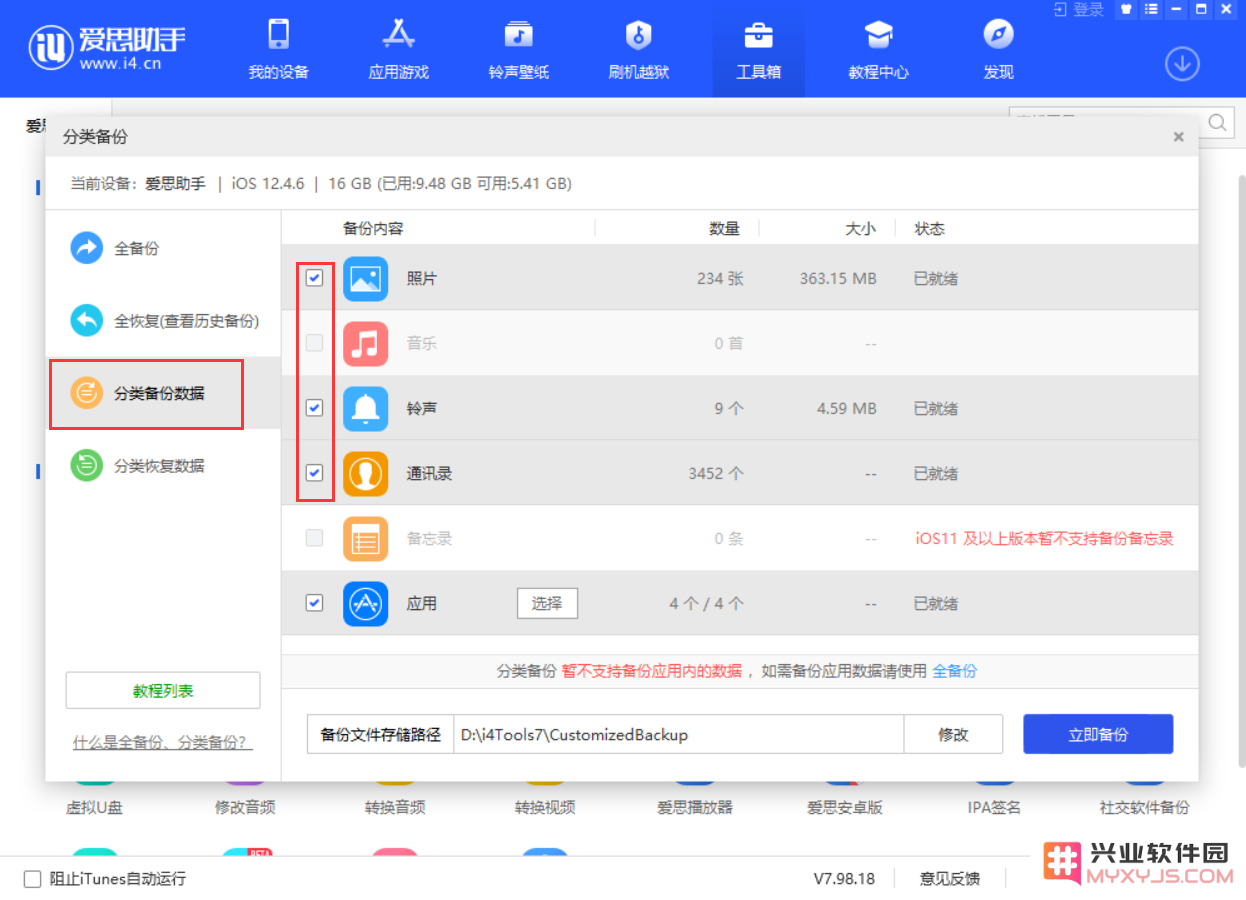The width and height of the screenshot is (1246, 900).
Task: Click the orange 分类备份数据 icon
Action: pyautogui.click(x=87, y=393)
